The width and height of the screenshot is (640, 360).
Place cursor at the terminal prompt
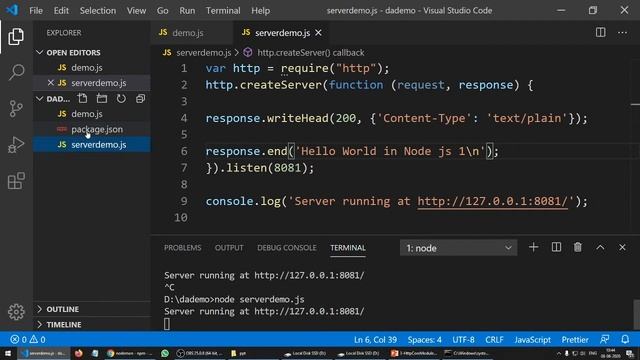[x=167, y=324]
